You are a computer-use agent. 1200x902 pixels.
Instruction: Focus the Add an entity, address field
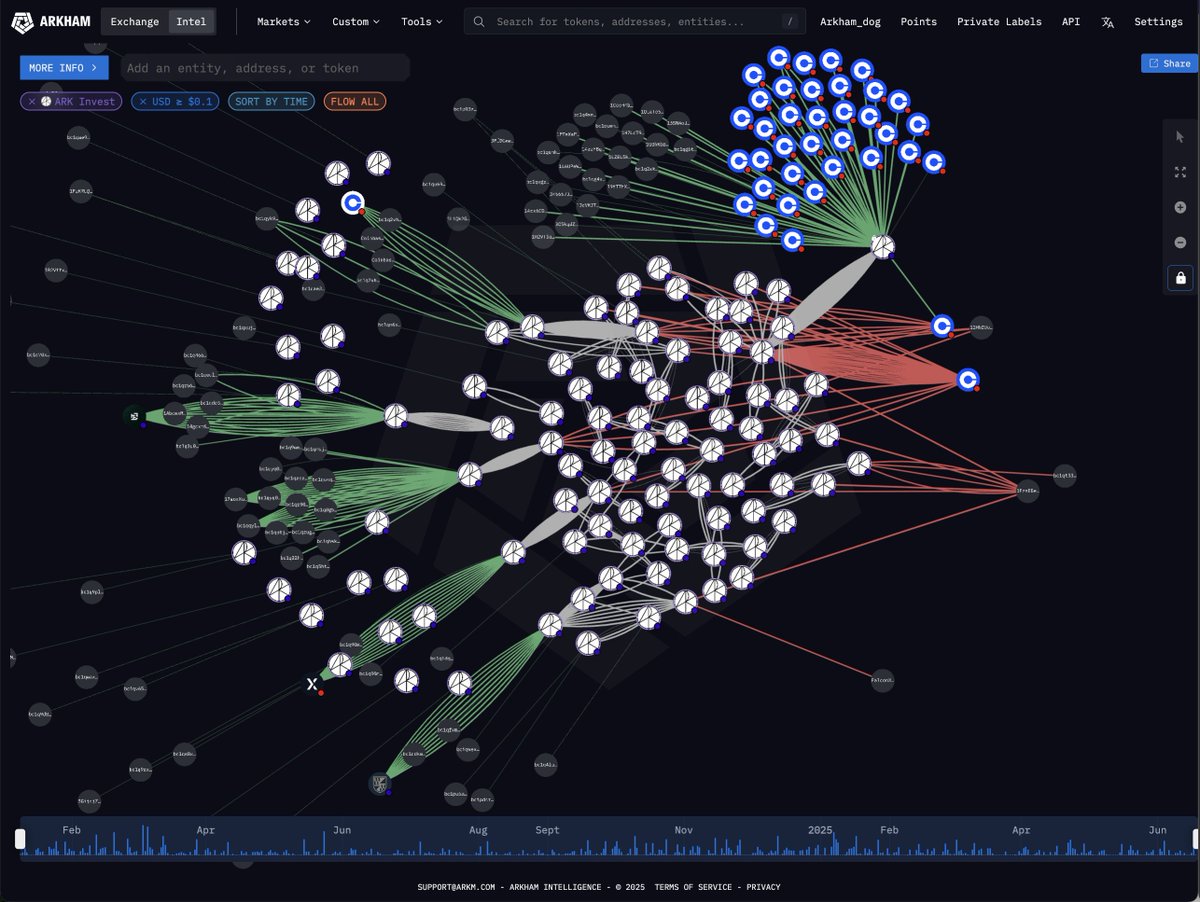point(264,68)
